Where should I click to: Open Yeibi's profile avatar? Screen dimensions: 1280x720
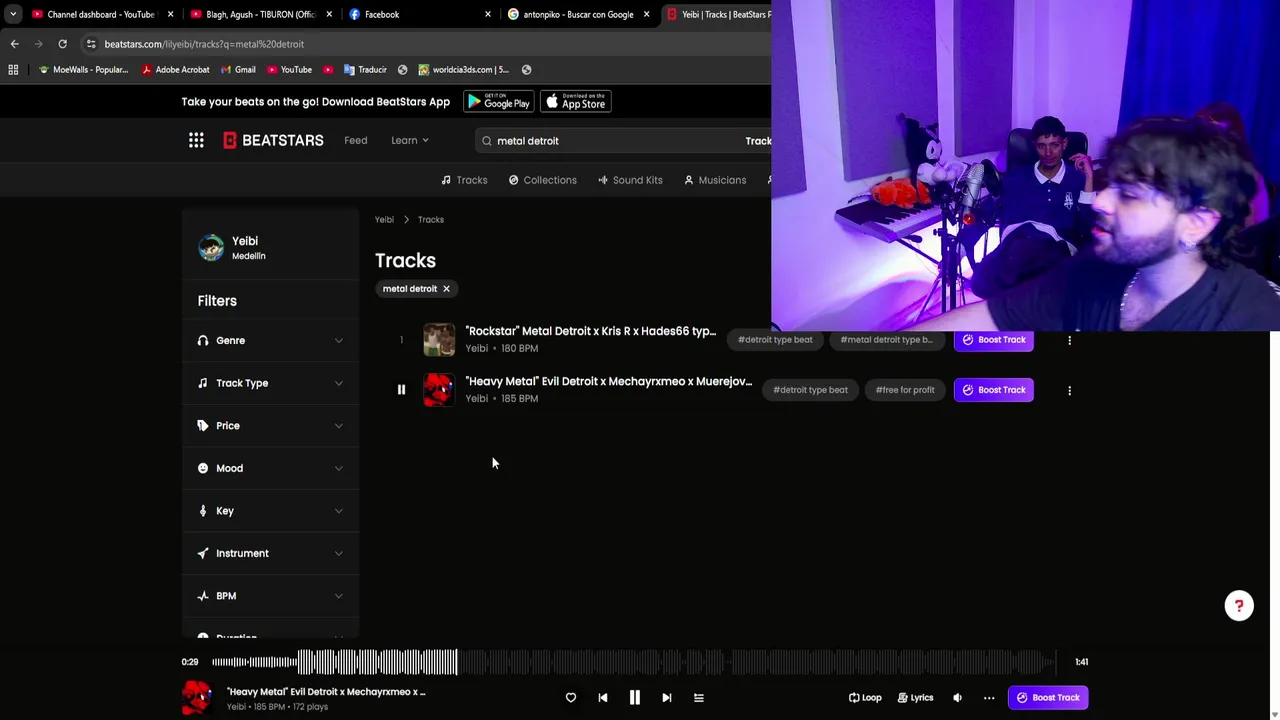point(211,247)
